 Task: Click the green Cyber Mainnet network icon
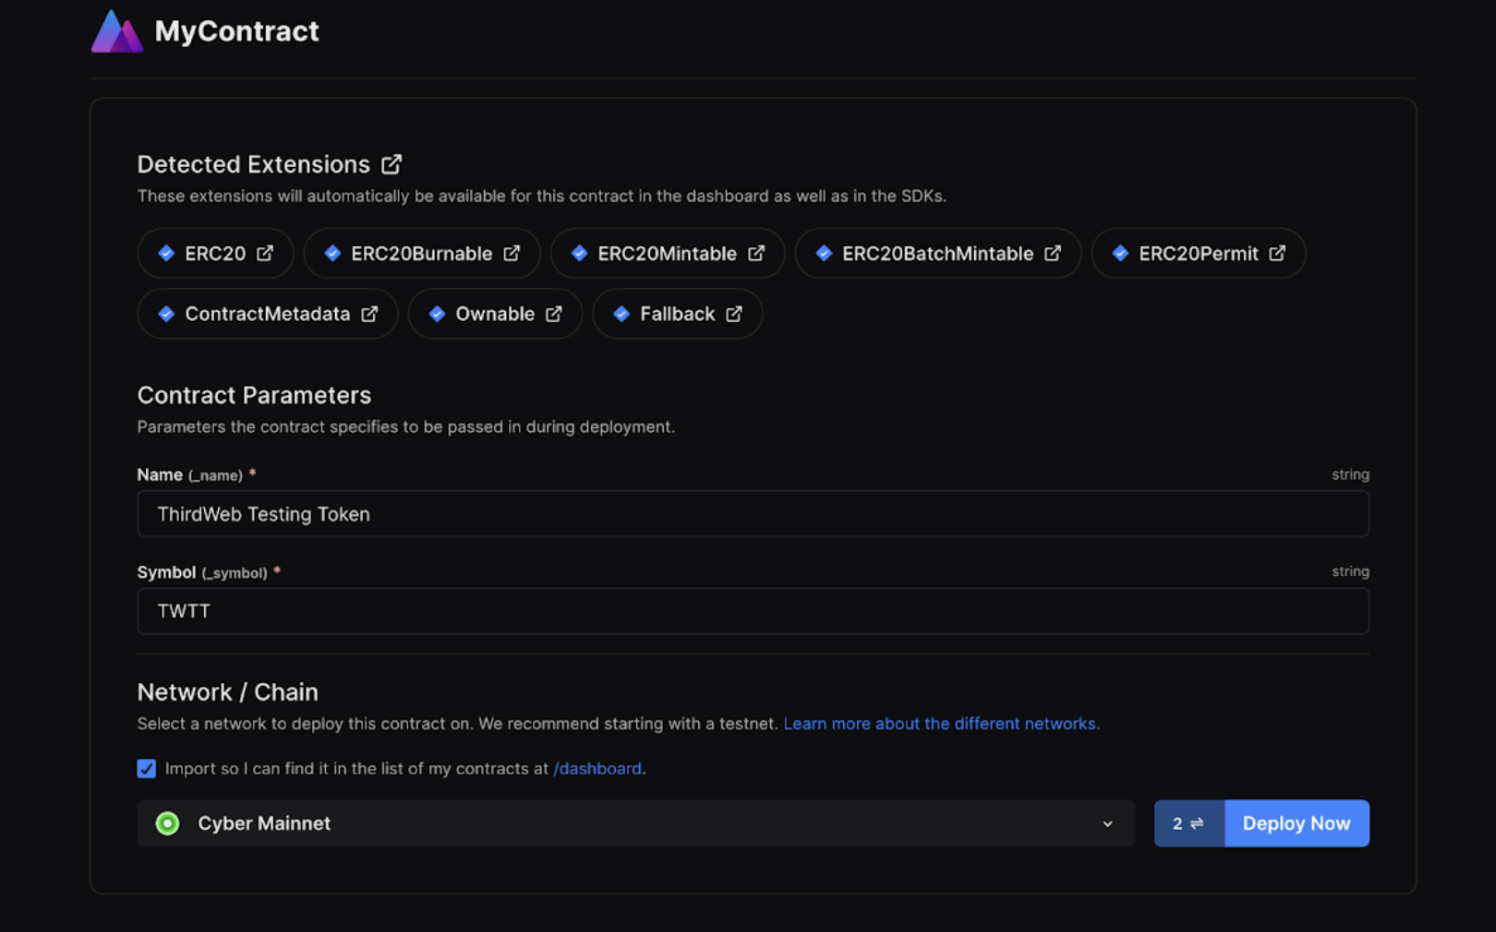168,824
